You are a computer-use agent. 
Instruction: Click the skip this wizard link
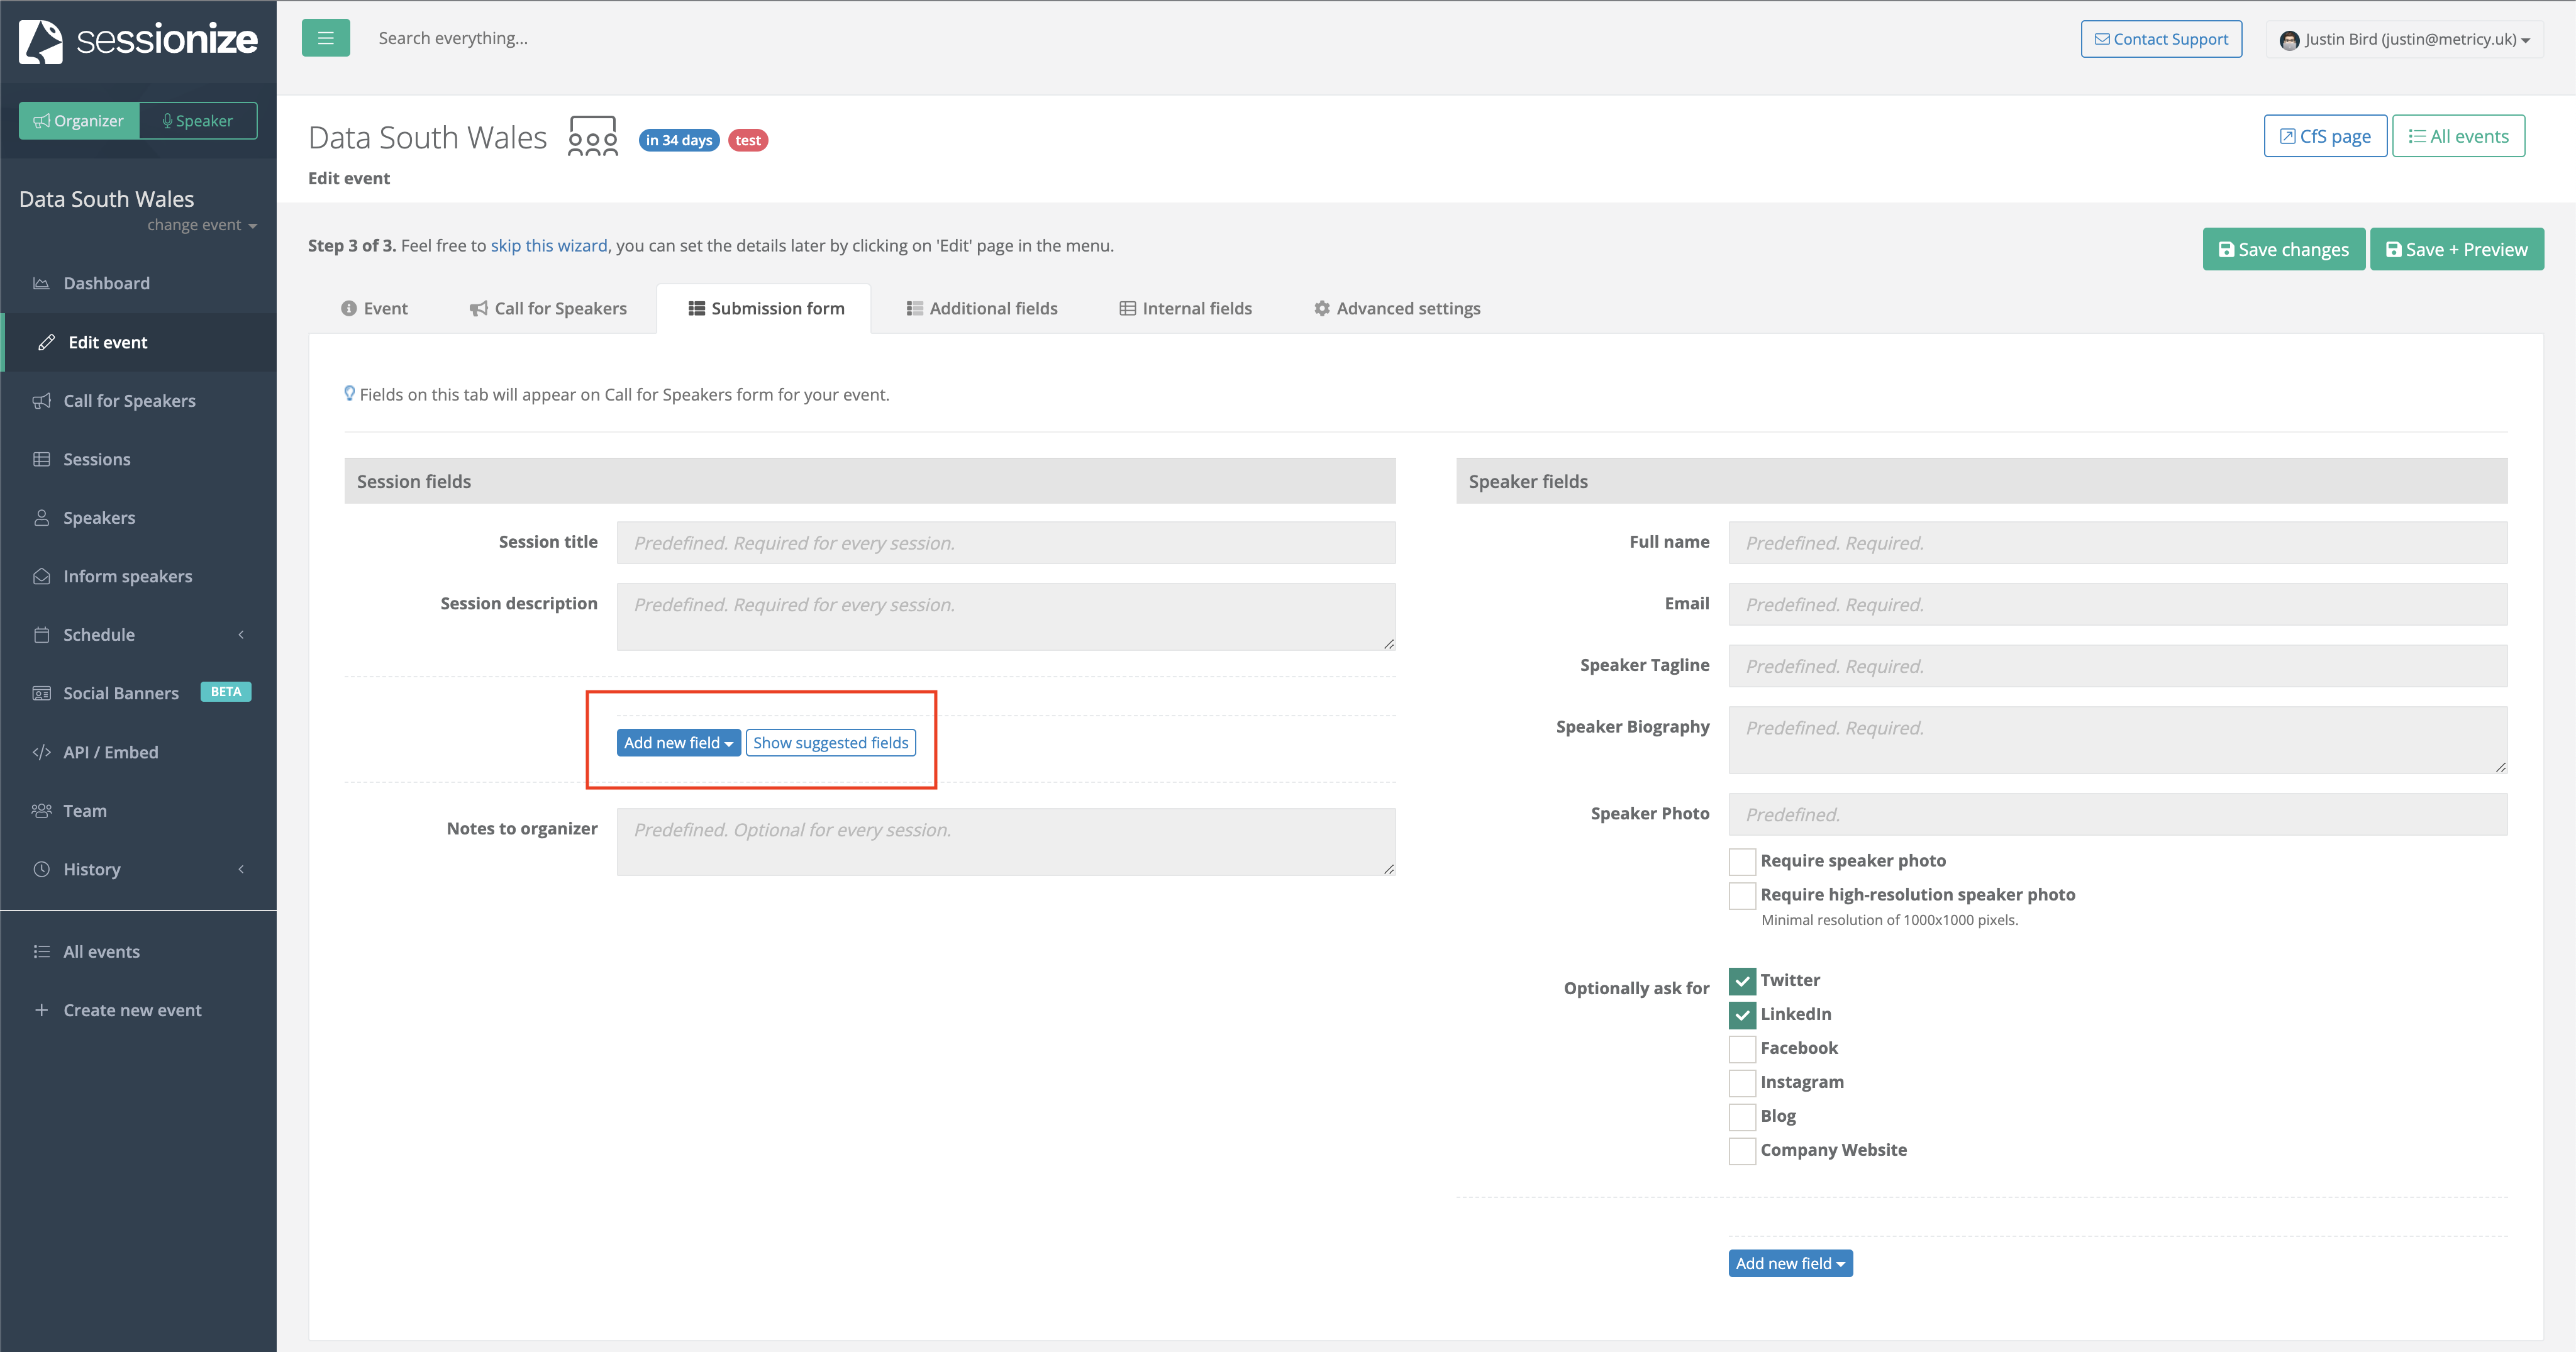click(x=549, y=245)
